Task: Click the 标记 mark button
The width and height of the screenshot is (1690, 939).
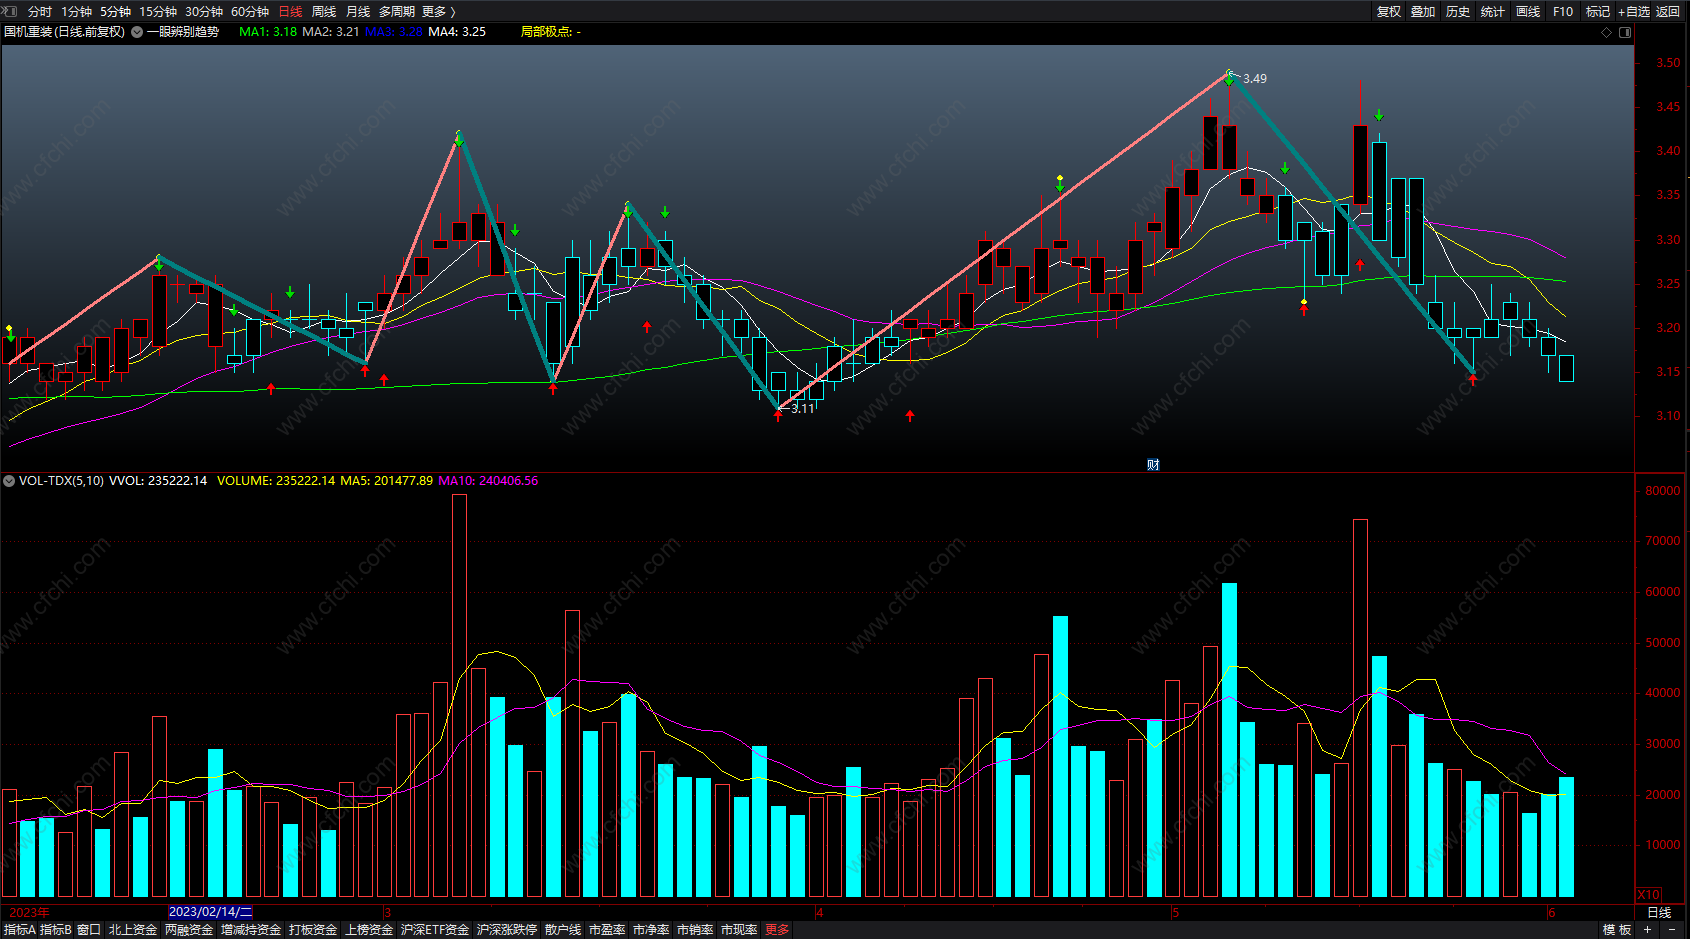Action: click(x=1598, y=12)
